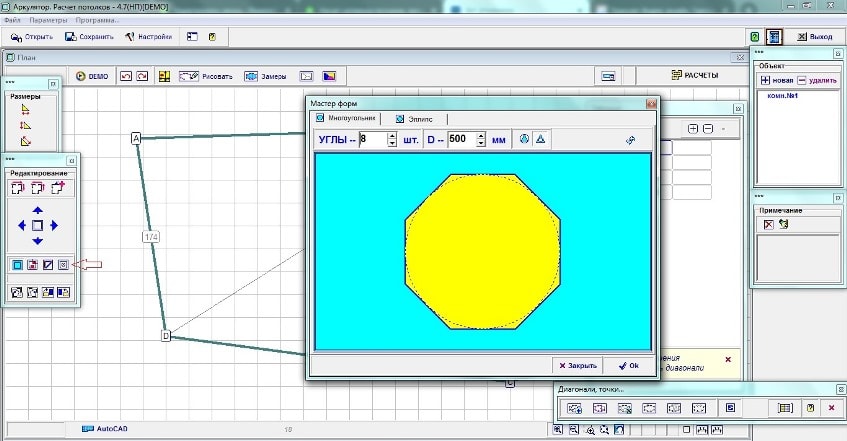Viewport: 847px width, 441px height.
Task: Click the green calculator icon at top right
Action: 754,37
